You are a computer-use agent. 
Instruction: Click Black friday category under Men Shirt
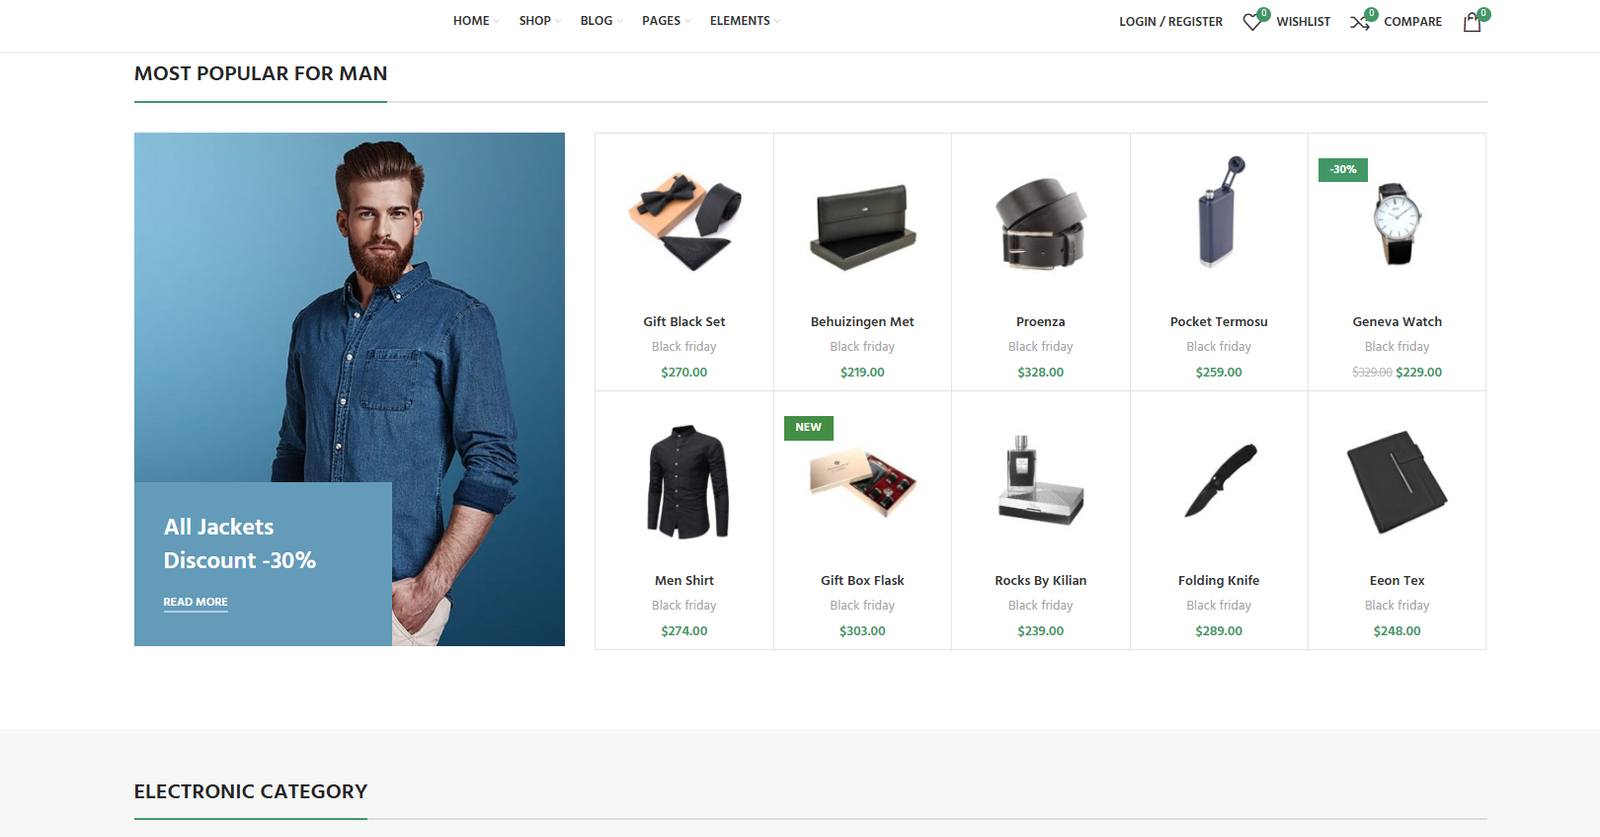coord(684,606)
